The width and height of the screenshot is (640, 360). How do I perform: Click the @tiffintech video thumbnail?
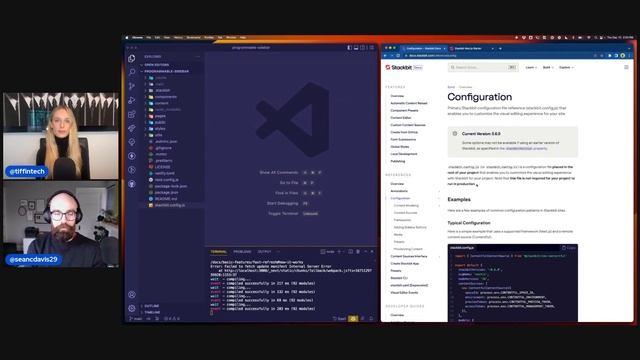pos(61,136)
